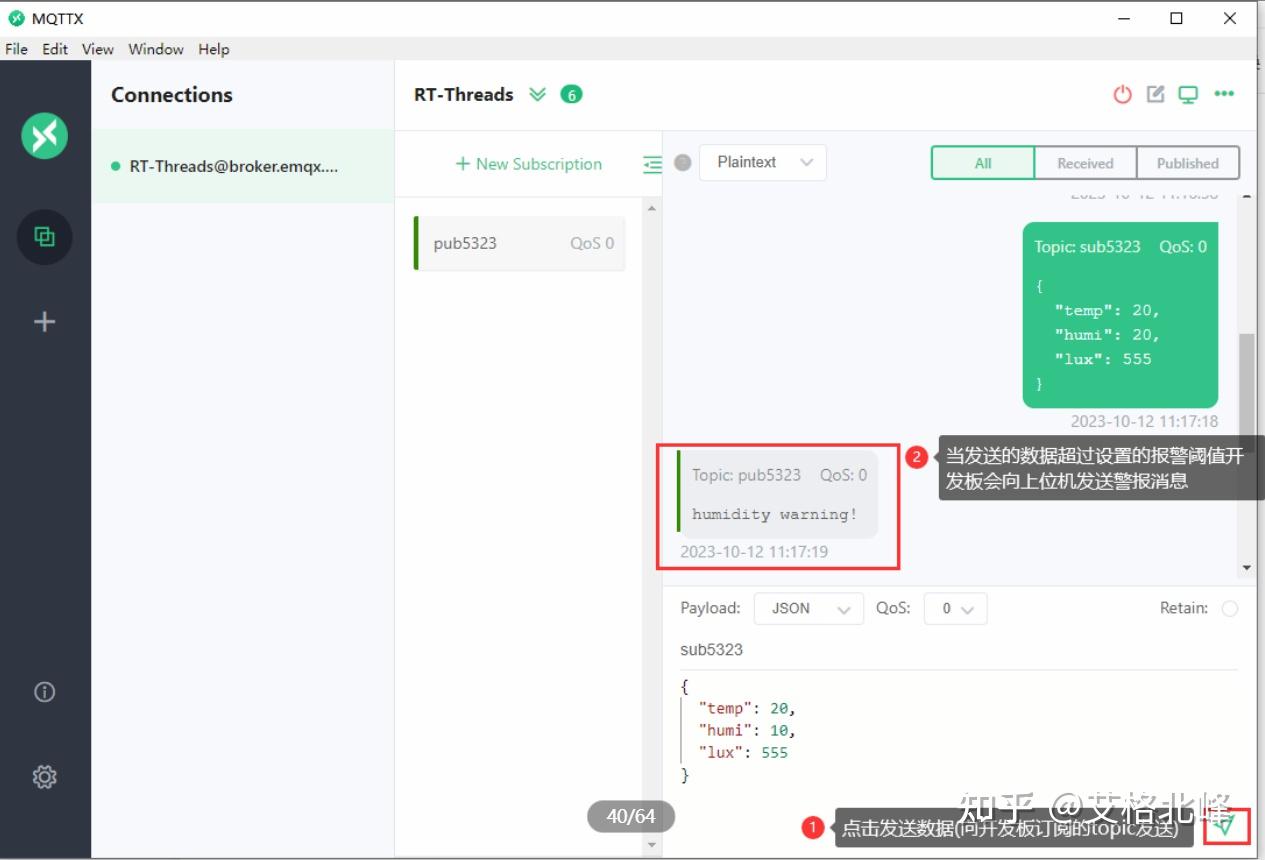Image resolution: width=1265 pixels, height=860 pixels.
Task: Click New Subscription button
Action: coord(529,164)
